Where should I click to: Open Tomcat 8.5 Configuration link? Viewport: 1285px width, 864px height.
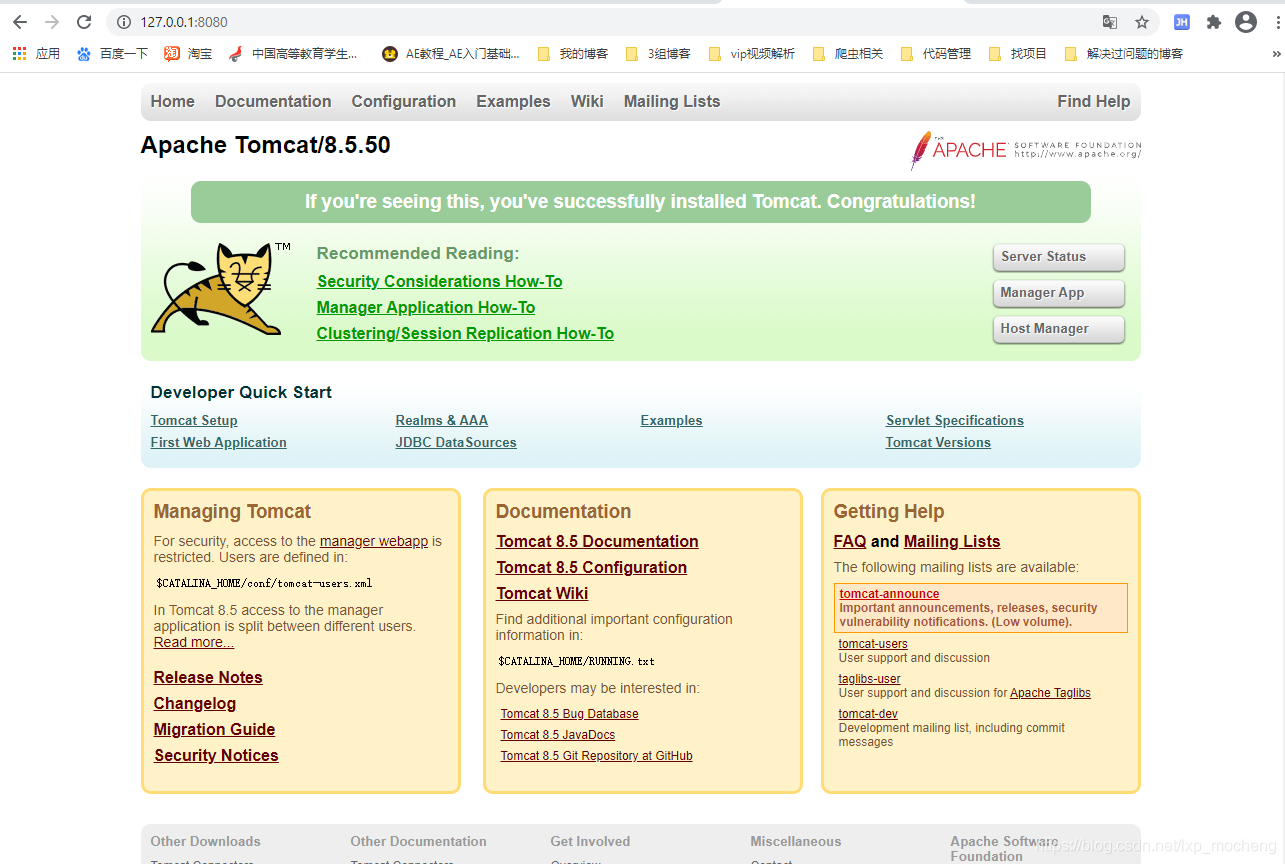592,568
